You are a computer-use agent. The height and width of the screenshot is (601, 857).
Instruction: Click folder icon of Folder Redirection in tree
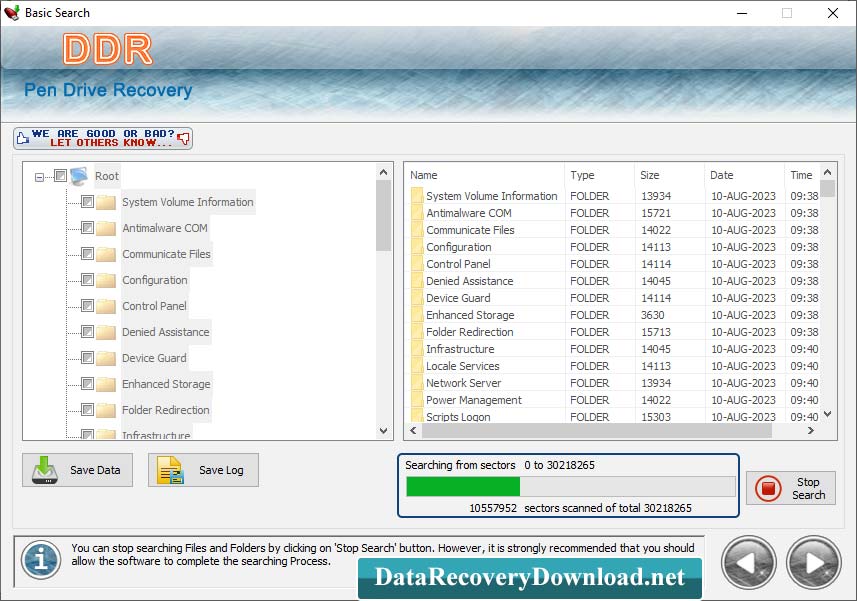coord(106,410)
